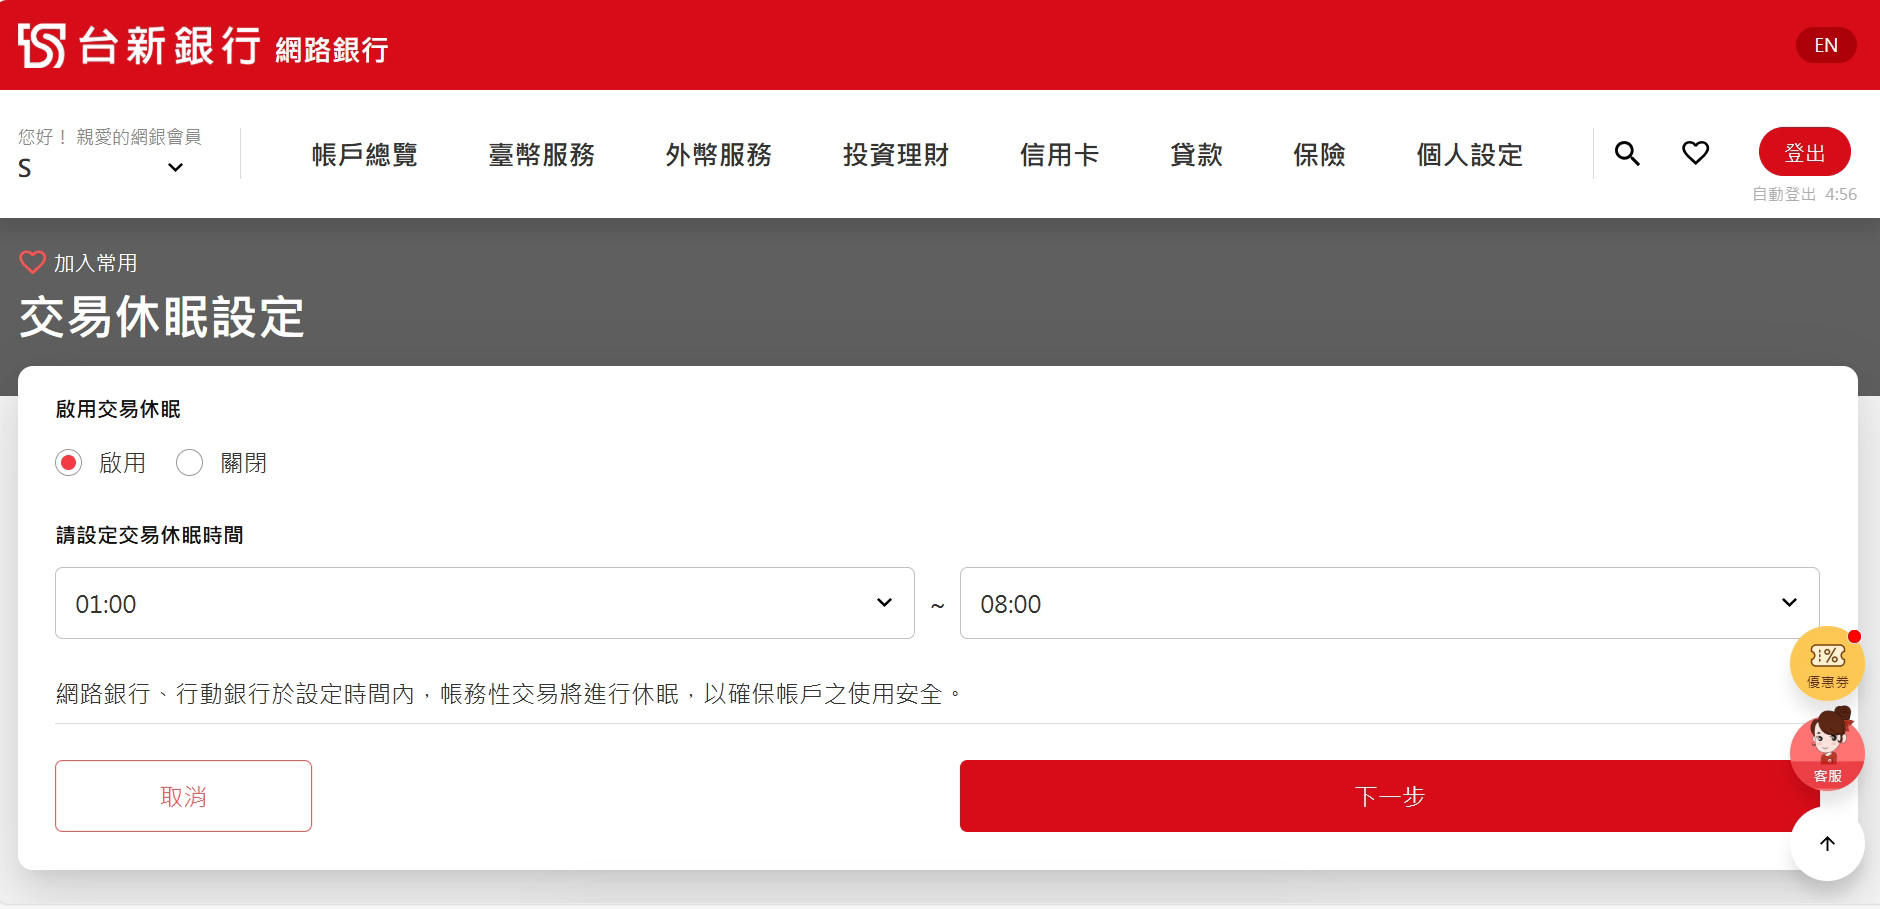Open the 個人設定 menu
The width and height of the screenshot is (1880, 909).
coord(1469,155)
